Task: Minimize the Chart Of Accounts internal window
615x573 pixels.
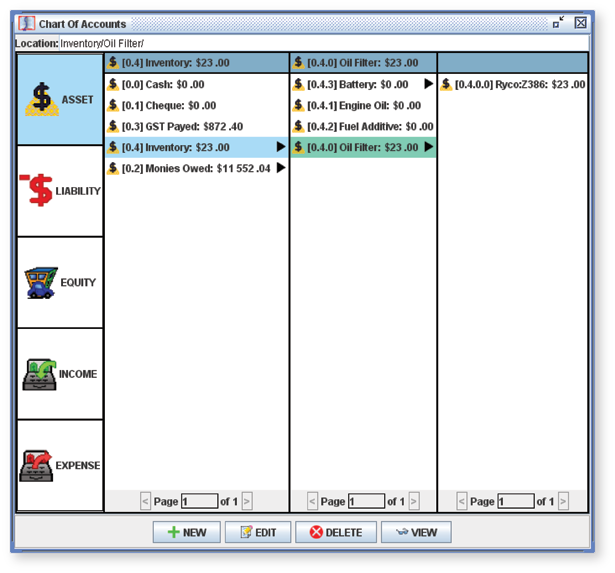Action: [558, 22]
